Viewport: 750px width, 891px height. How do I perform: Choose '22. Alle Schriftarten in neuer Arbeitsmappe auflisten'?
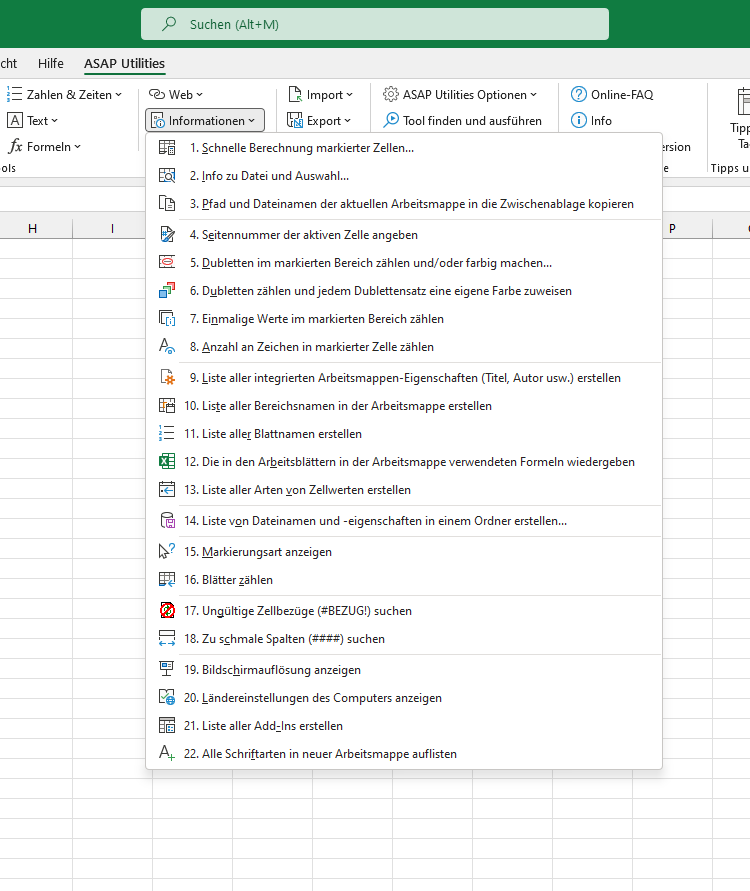tap(404, 753)
